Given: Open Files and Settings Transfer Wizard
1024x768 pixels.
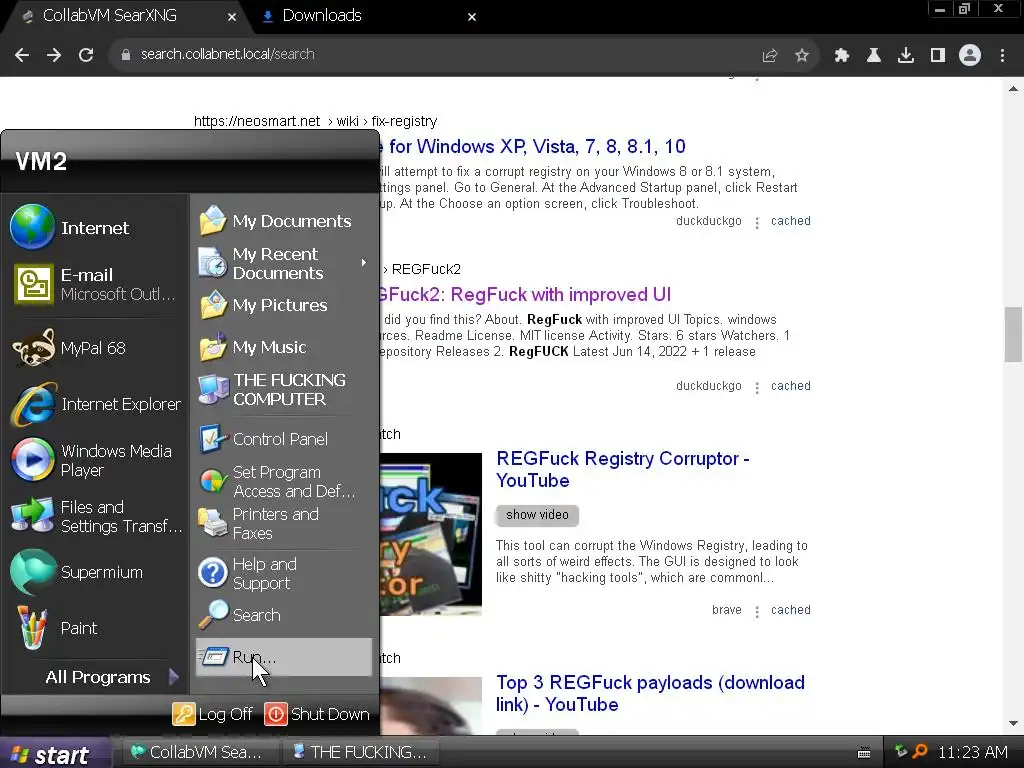Looking at the screenshot, I should (95, 516).
